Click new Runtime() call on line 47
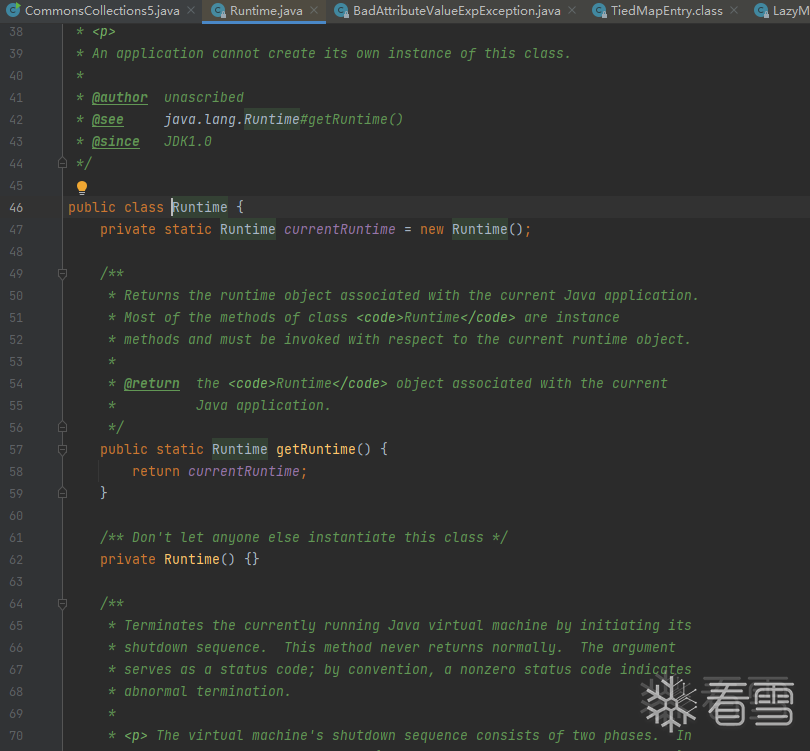The image size is (810, 751). tap(473, 229)
